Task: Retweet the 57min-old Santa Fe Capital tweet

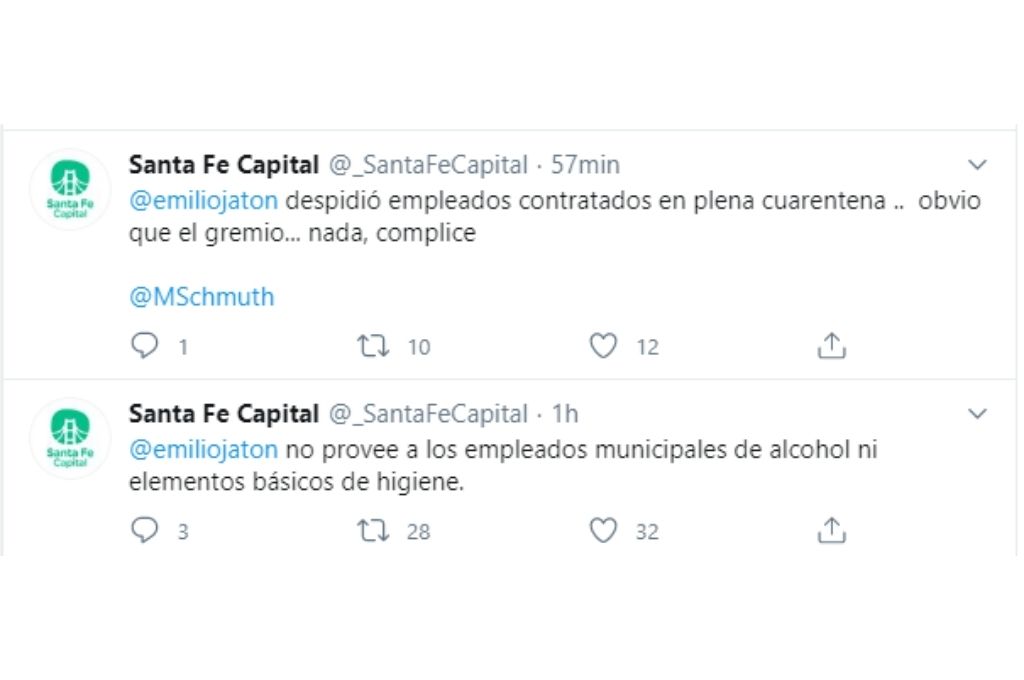Action: pos(373,346)
